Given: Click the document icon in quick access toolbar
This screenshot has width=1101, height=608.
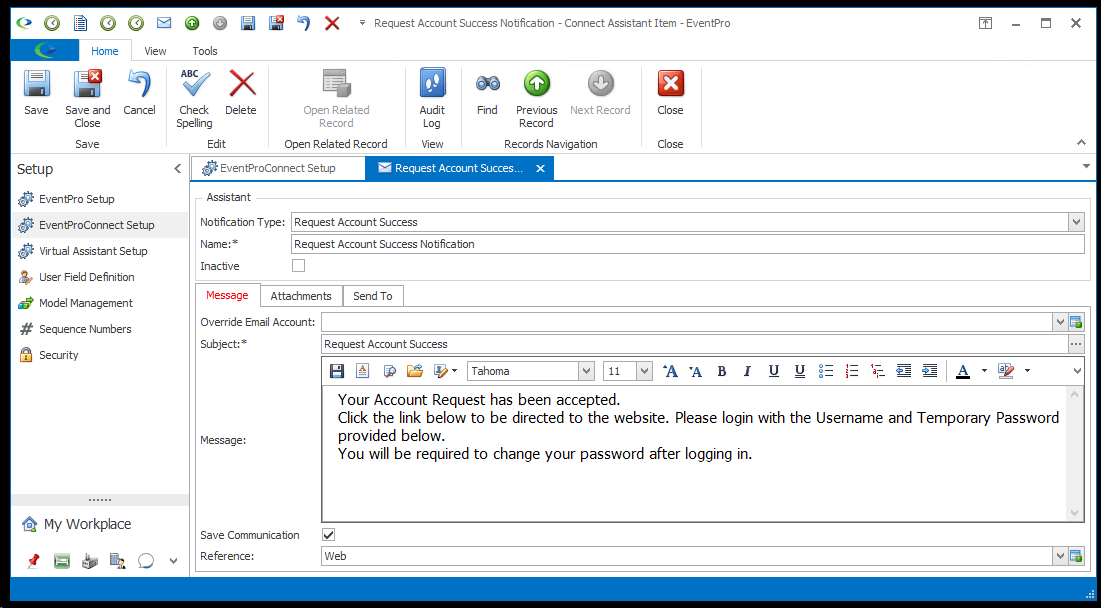Looking at the screenshot, I should click(80, 23).
